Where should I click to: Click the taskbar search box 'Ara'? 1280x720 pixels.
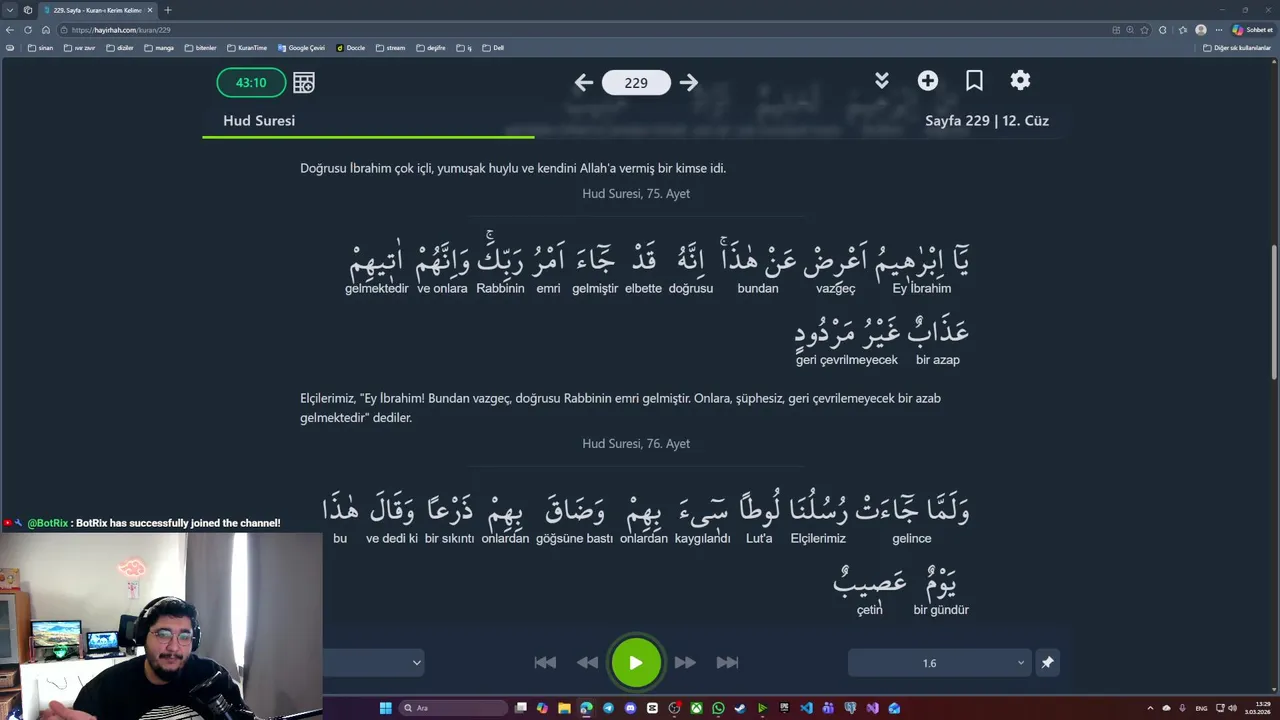[453, 708]
